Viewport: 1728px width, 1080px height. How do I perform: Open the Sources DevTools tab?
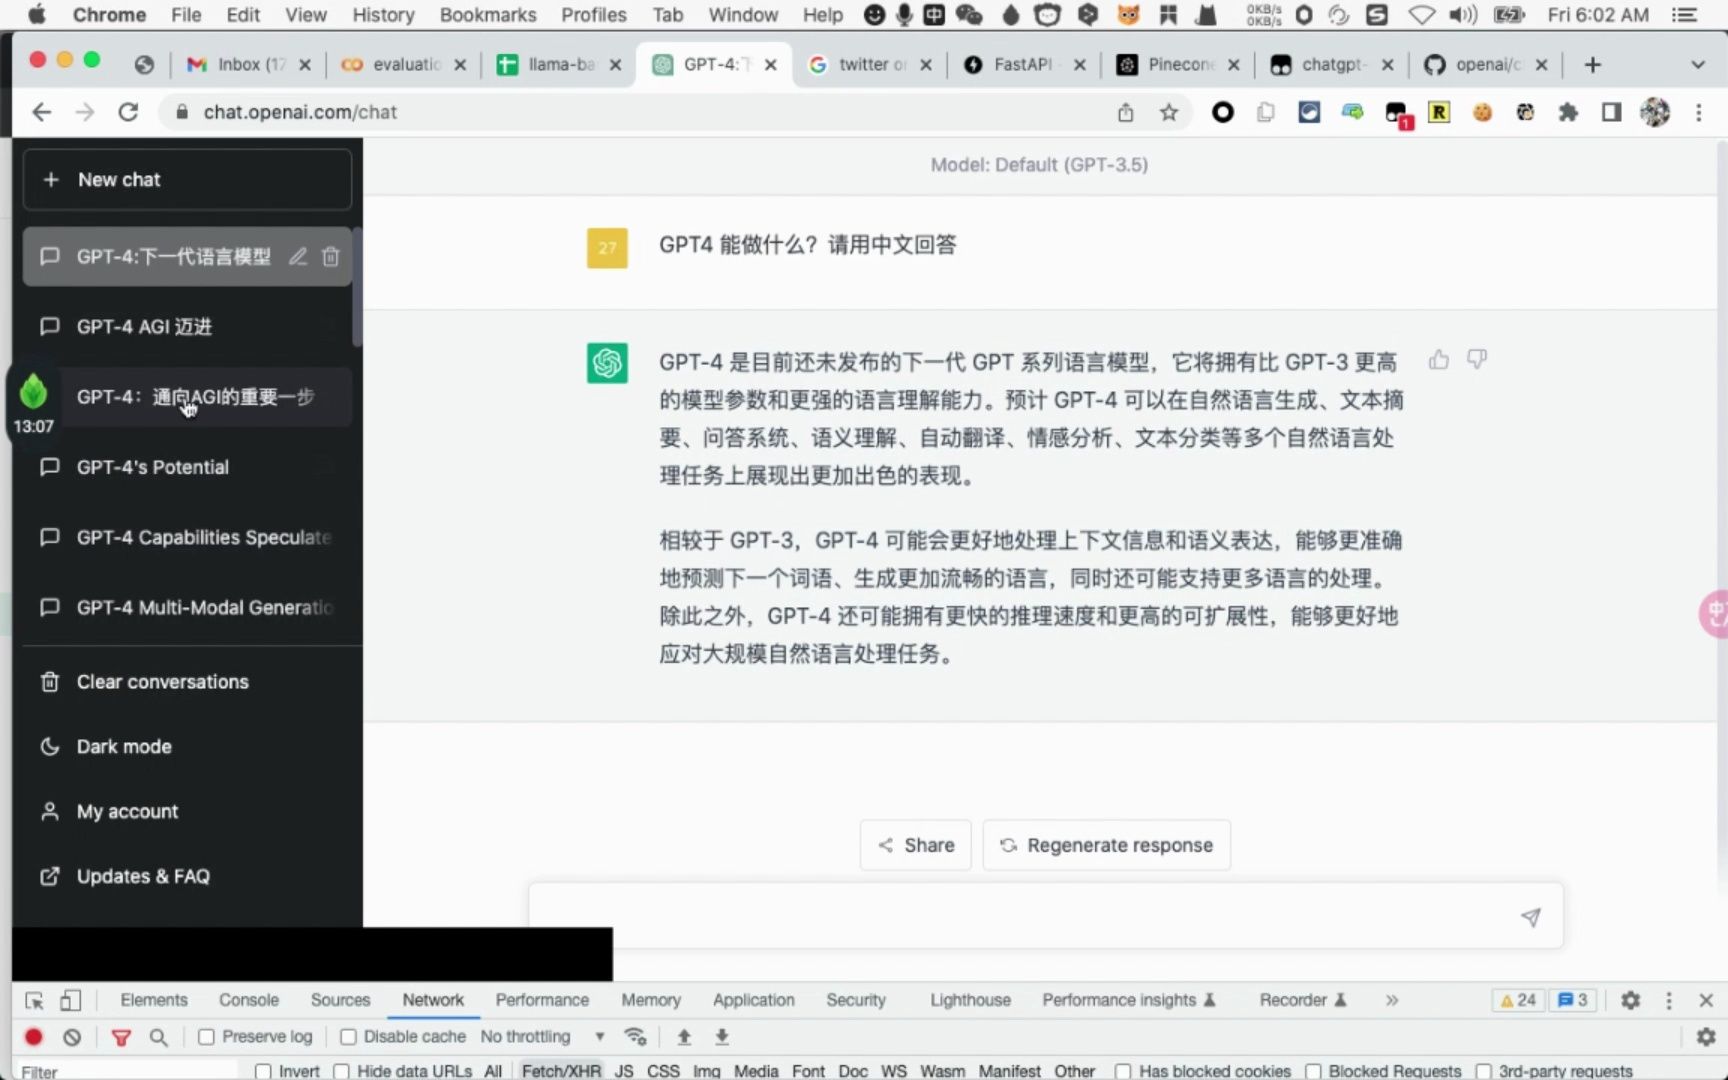(x=340, y=1000)
